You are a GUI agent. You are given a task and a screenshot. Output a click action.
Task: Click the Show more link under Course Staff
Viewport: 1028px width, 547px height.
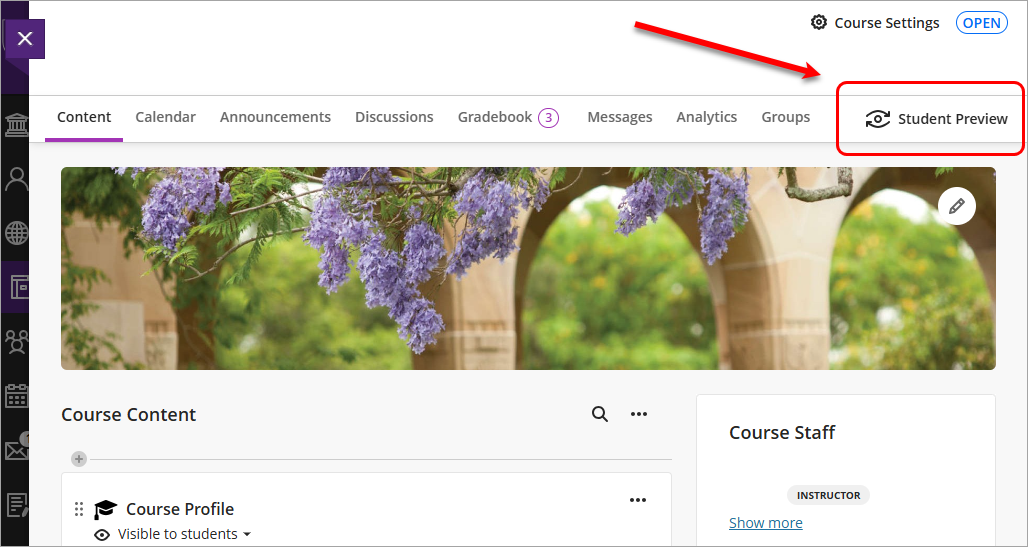tap(766, 523)
